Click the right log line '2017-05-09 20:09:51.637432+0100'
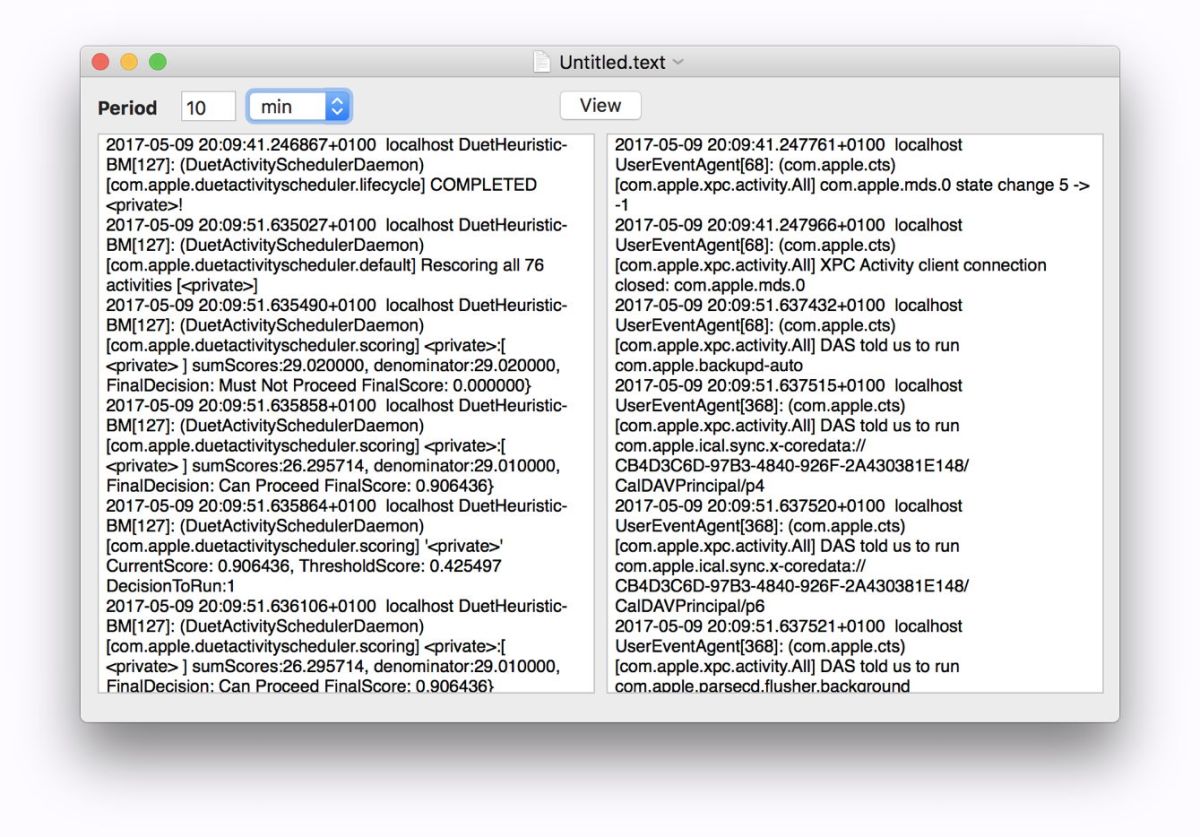 point(750,305)
